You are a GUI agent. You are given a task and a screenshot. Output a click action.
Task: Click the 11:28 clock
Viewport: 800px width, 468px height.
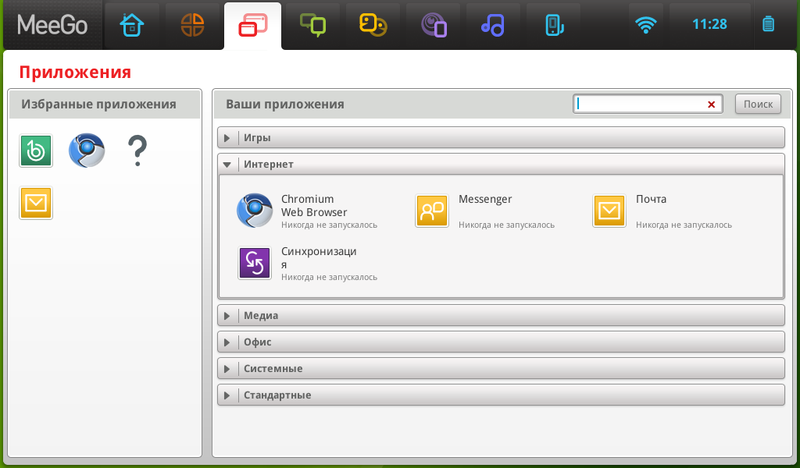coord(709,24)
